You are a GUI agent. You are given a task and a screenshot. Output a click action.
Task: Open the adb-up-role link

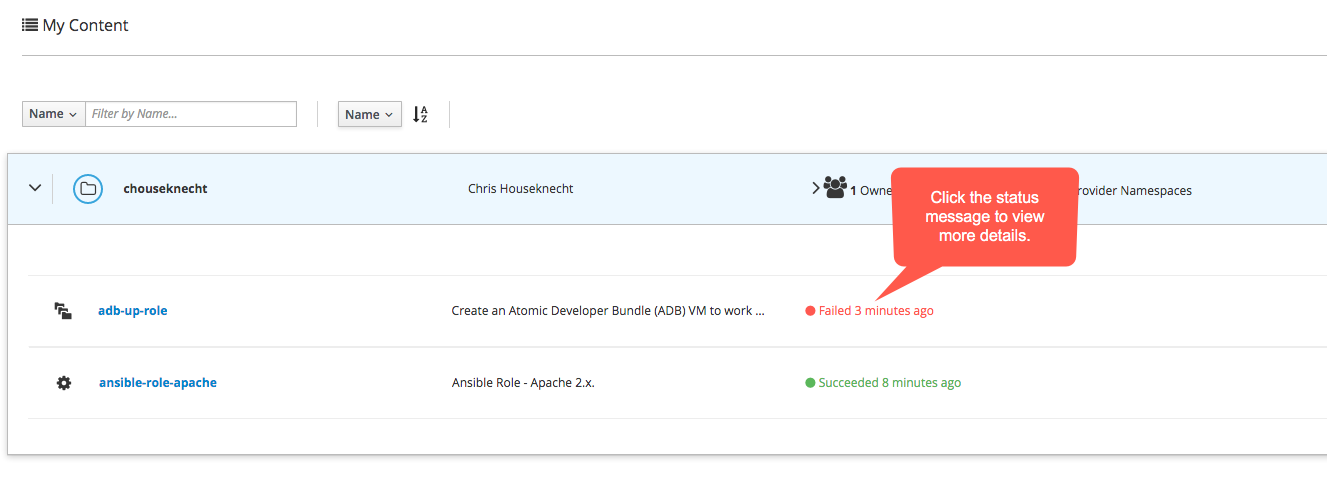132,311
